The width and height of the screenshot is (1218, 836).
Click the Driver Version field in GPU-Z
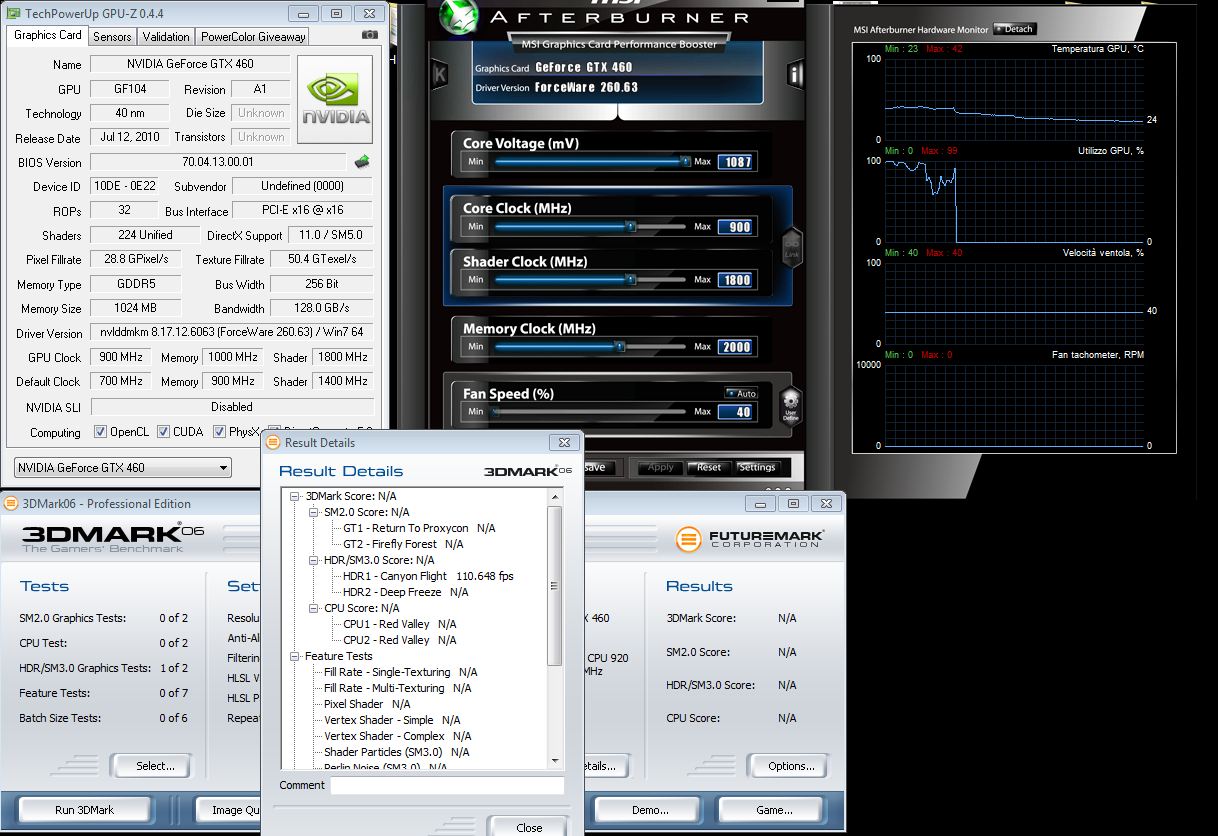(x=232, y=332)
